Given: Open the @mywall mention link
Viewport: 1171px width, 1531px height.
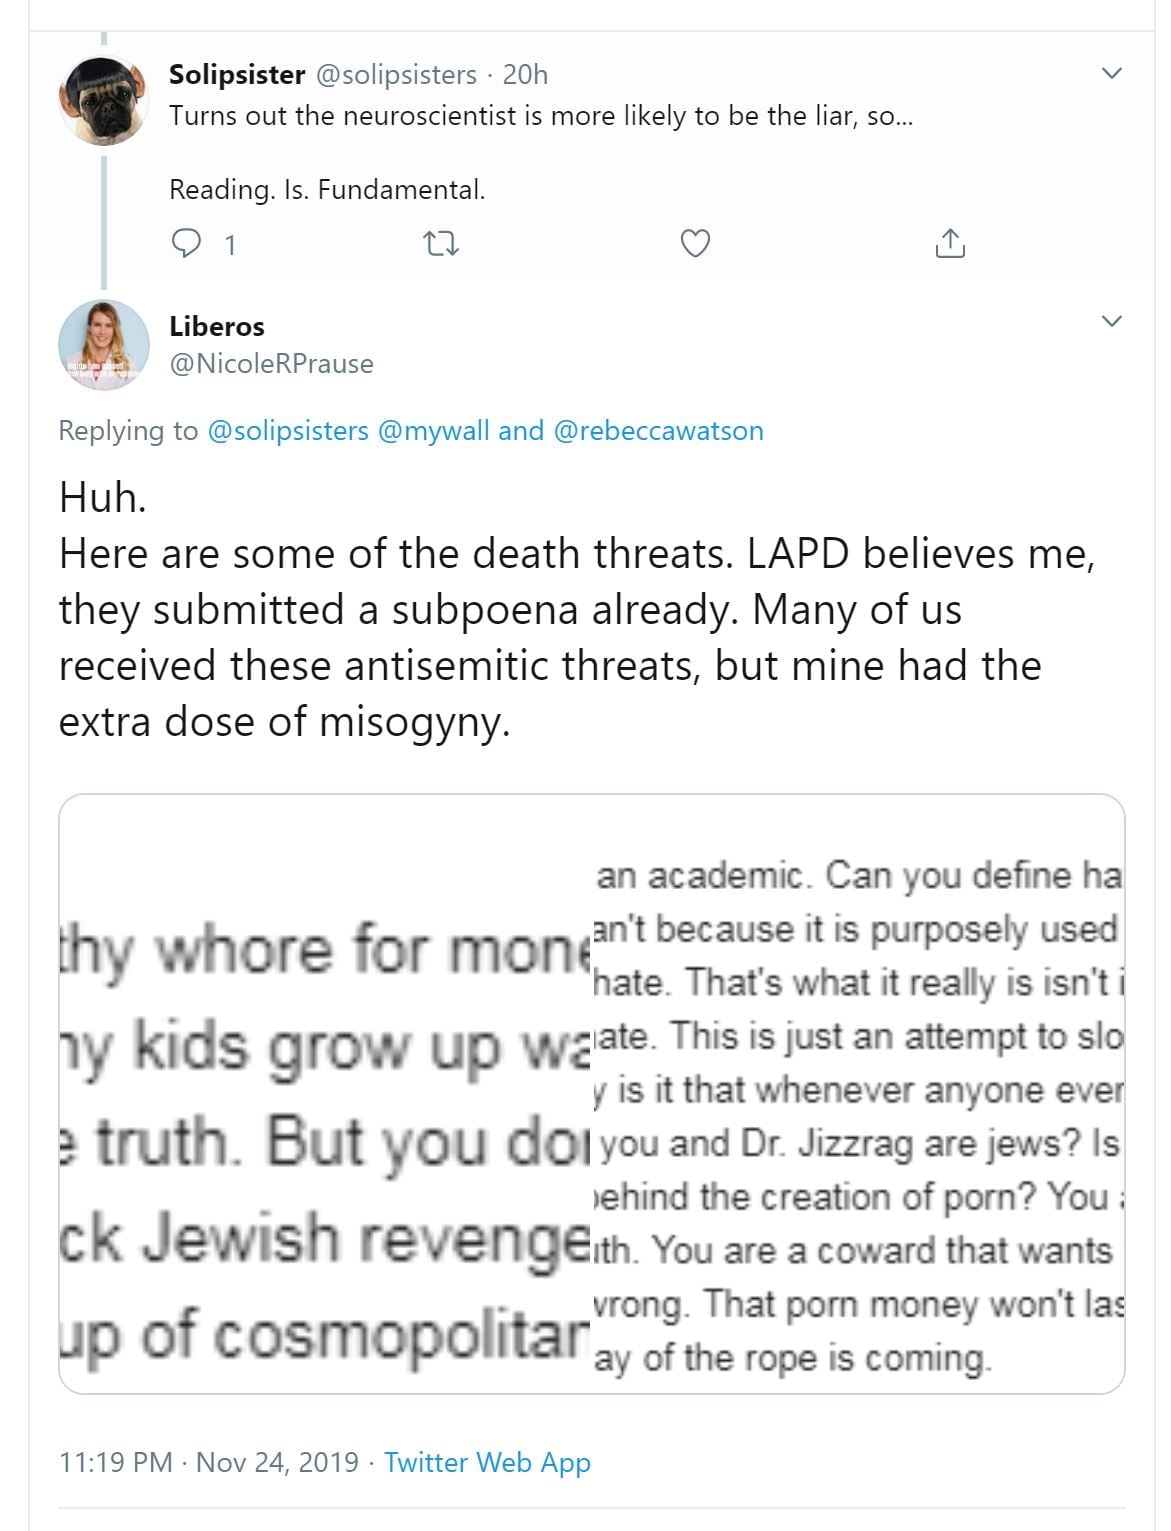Looking at the screenshot, I should click(x=434, y=431).
